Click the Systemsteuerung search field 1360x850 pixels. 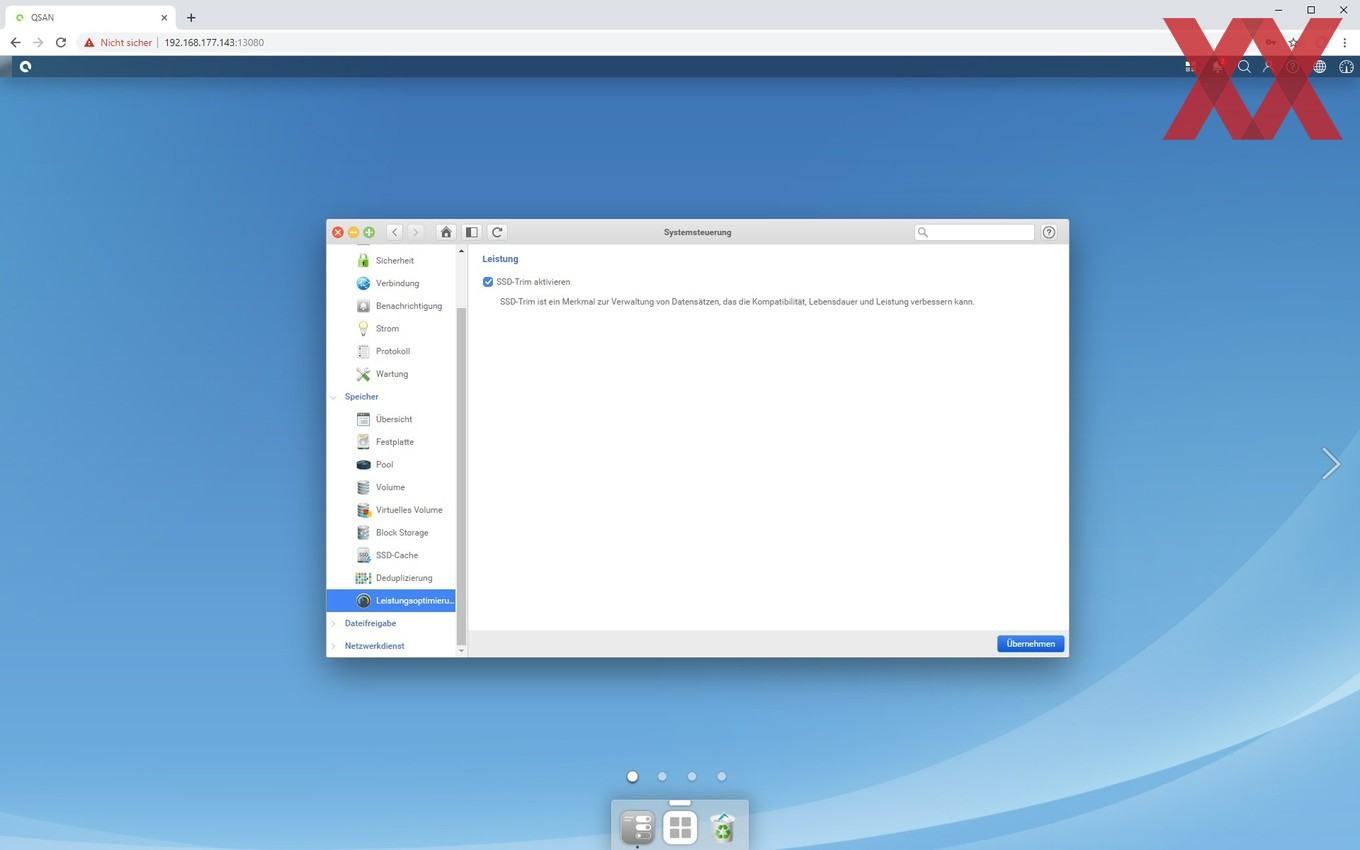point(975,232)
